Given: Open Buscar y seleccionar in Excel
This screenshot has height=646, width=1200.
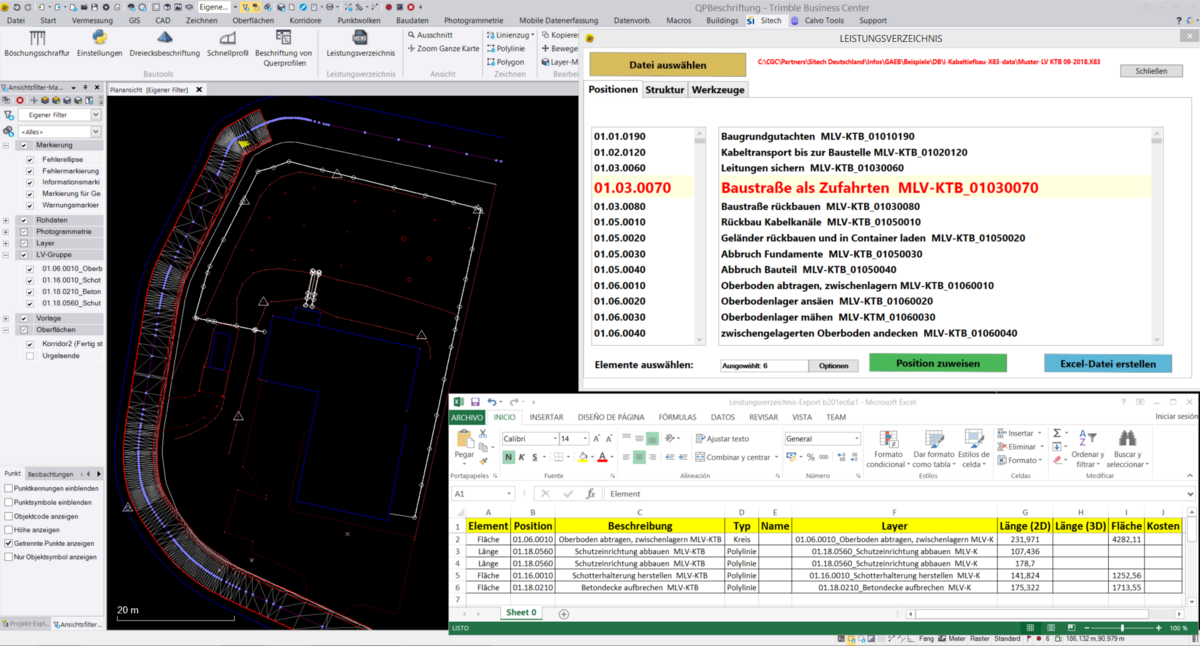Looking at the screenshot, I should [1127, 450].
